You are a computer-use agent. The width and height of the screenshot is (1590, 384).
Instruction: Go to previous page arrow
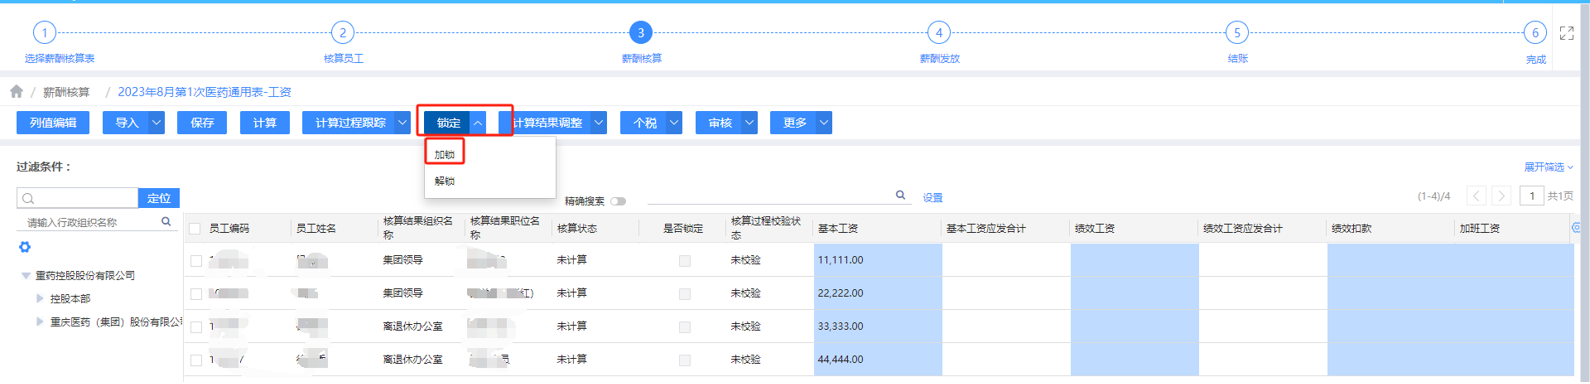tap(1476, 196)
